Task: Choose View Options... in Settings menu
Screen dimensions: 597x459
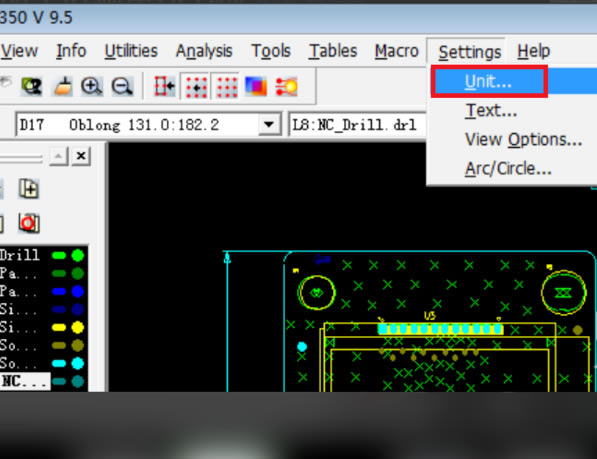Action: (524, 139)
